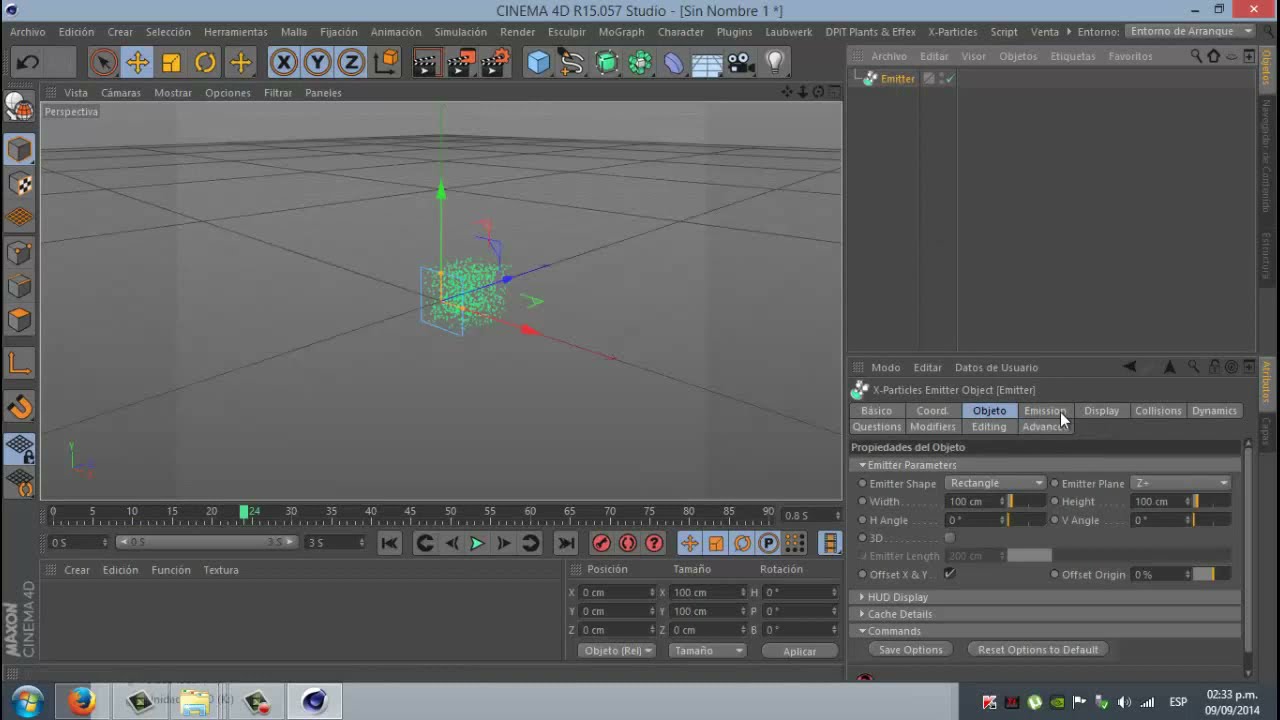Select the Polygons mode cube icon

coord(20,321)
